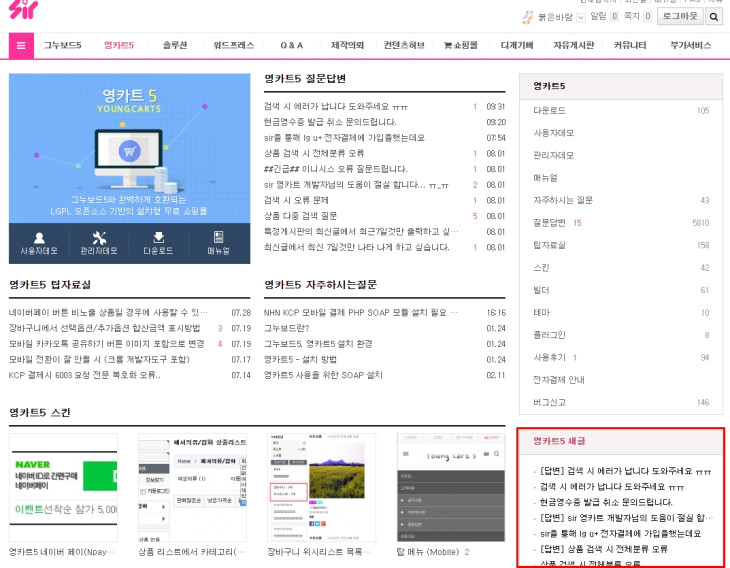730x568 pixels.
Task: Open tip 네이버페이 버튼 비노출 상품일 경우
Action: [x=108, y=312]
